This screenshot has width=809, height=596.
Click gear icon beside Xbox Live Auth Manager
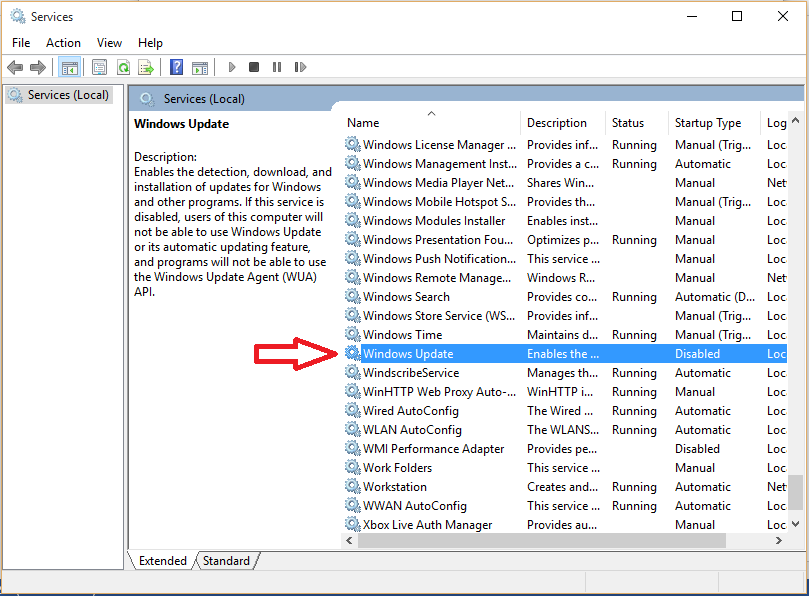[x=352, y=524]
